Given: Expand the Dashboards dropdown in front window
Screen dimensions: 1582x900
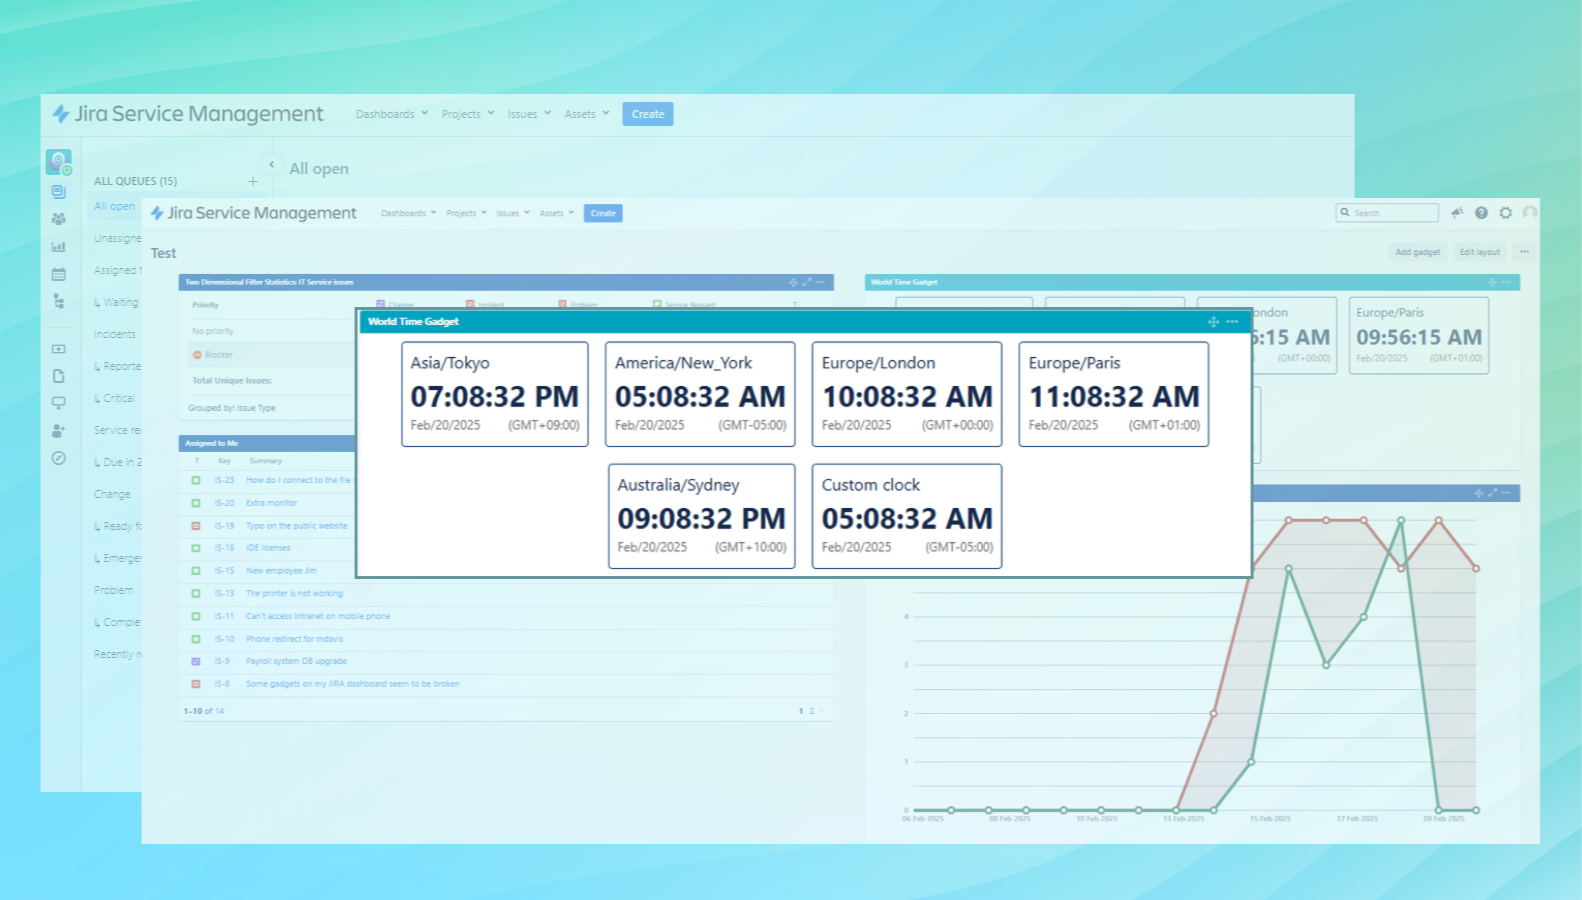Looking at the screenshot, I should pos(408,213).
